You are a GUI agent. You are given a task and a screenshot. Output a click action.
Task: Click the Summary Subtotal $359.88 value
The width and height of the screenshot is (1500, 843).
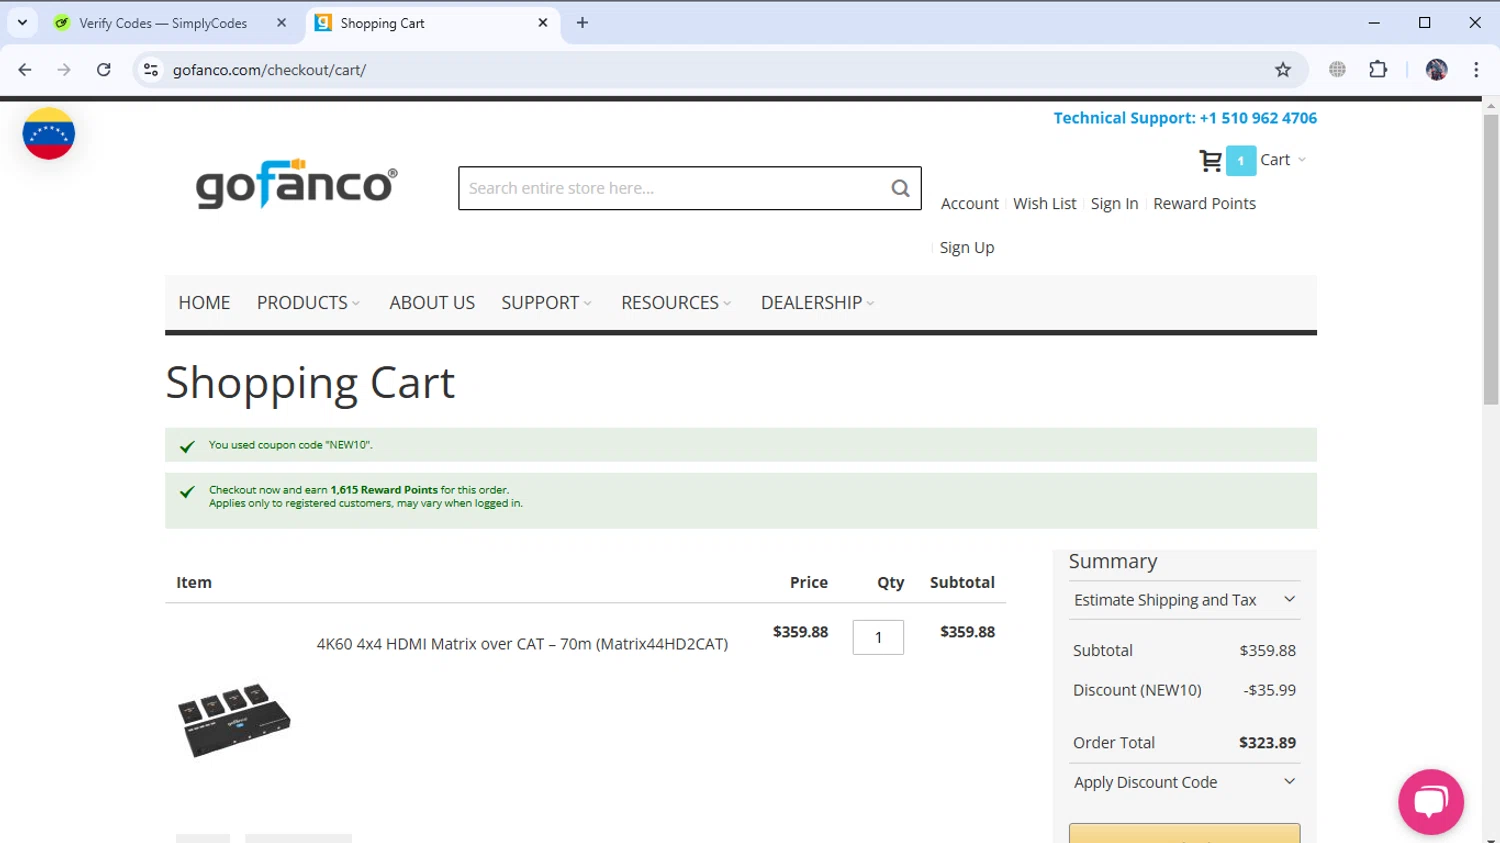[x=1268, y=651]
